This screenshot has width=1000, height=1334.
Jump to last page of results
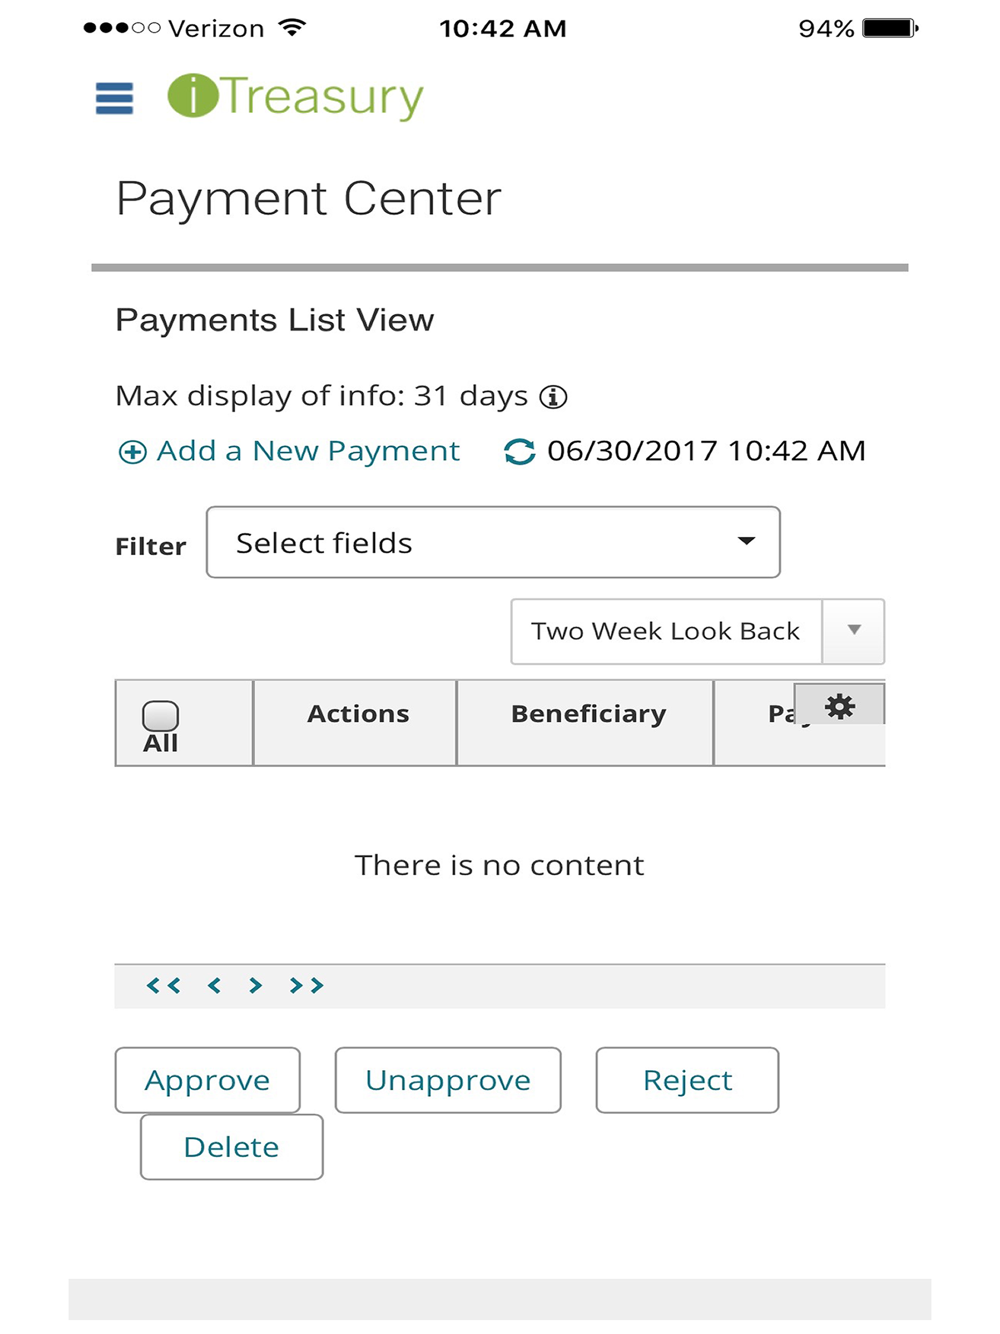pyautogui.click(x=306, y=986)
